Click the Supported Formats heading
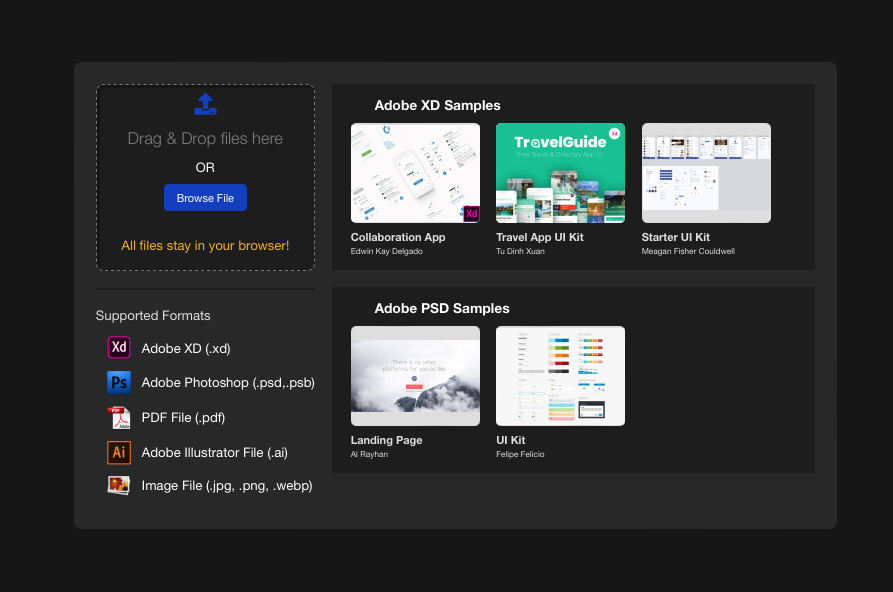This screenshot has height=592, width=893. (153, 316)
